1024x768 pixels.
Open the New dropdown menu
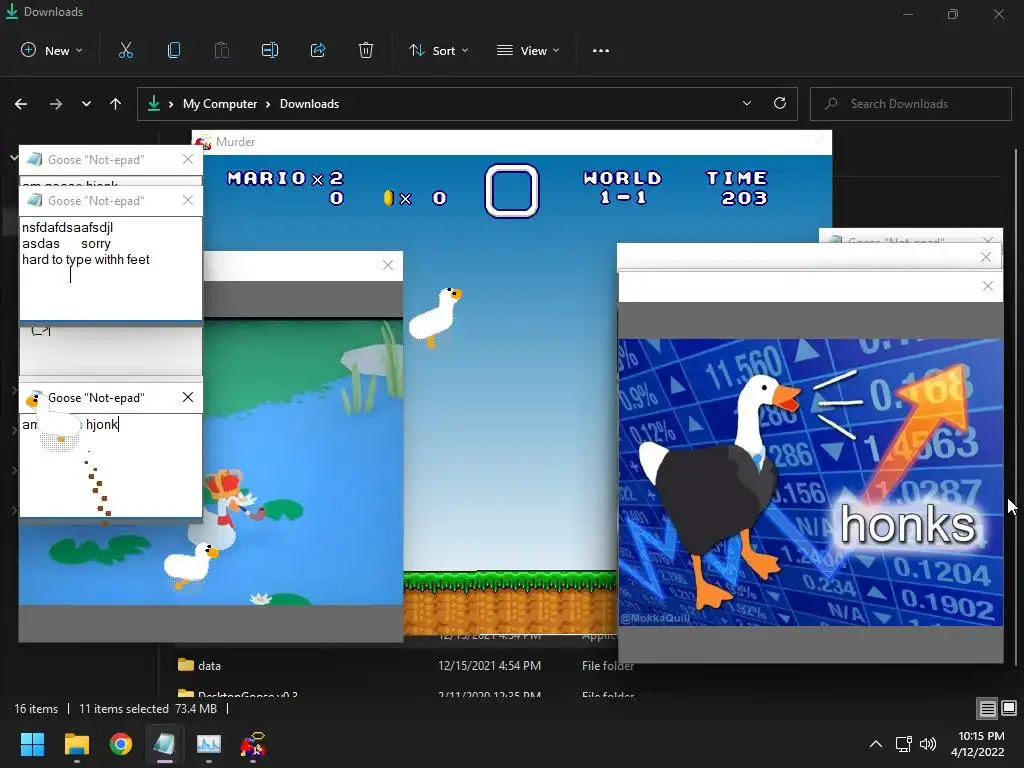(x=52, y=50)
